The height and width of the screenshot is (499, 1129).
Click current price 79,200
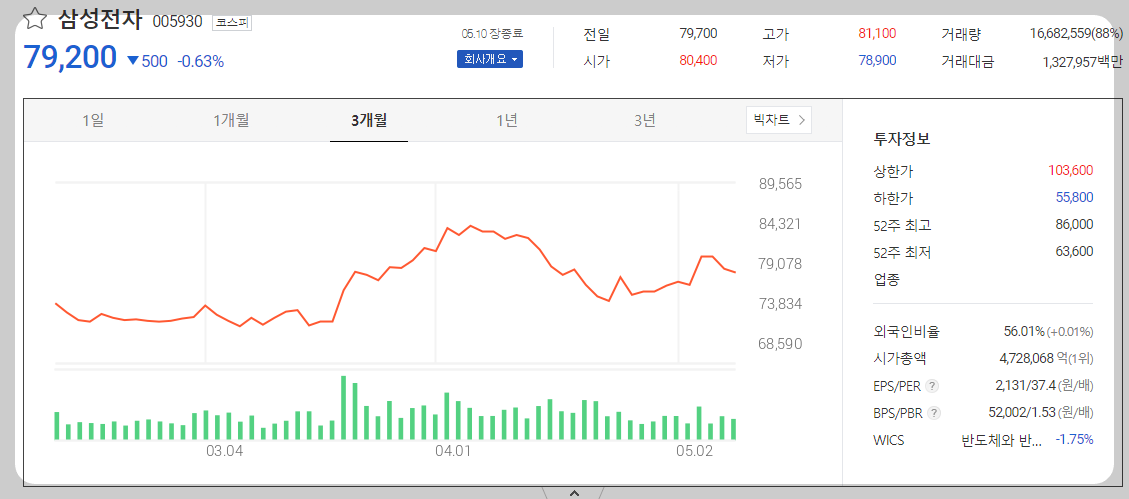(x=70, y=58)
